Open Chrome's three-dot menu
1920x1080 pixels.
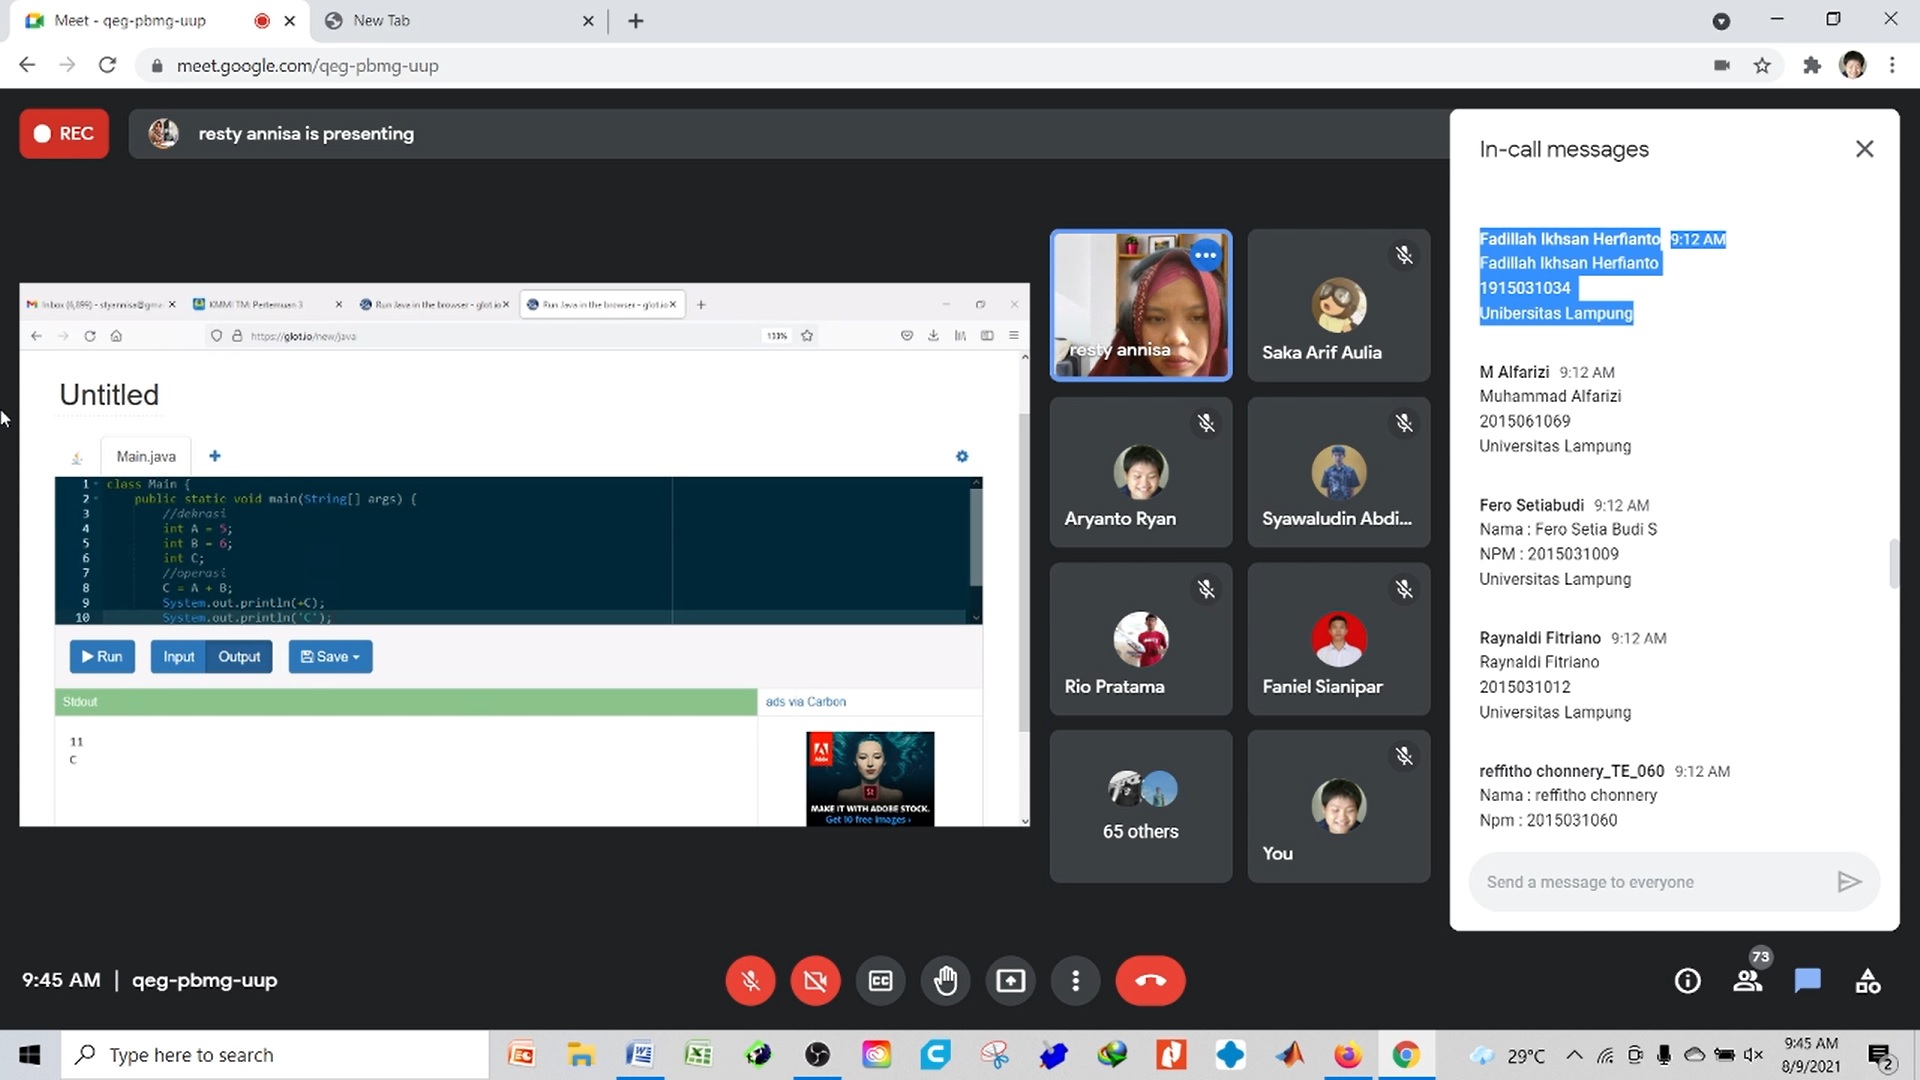tap(1892, 65)
